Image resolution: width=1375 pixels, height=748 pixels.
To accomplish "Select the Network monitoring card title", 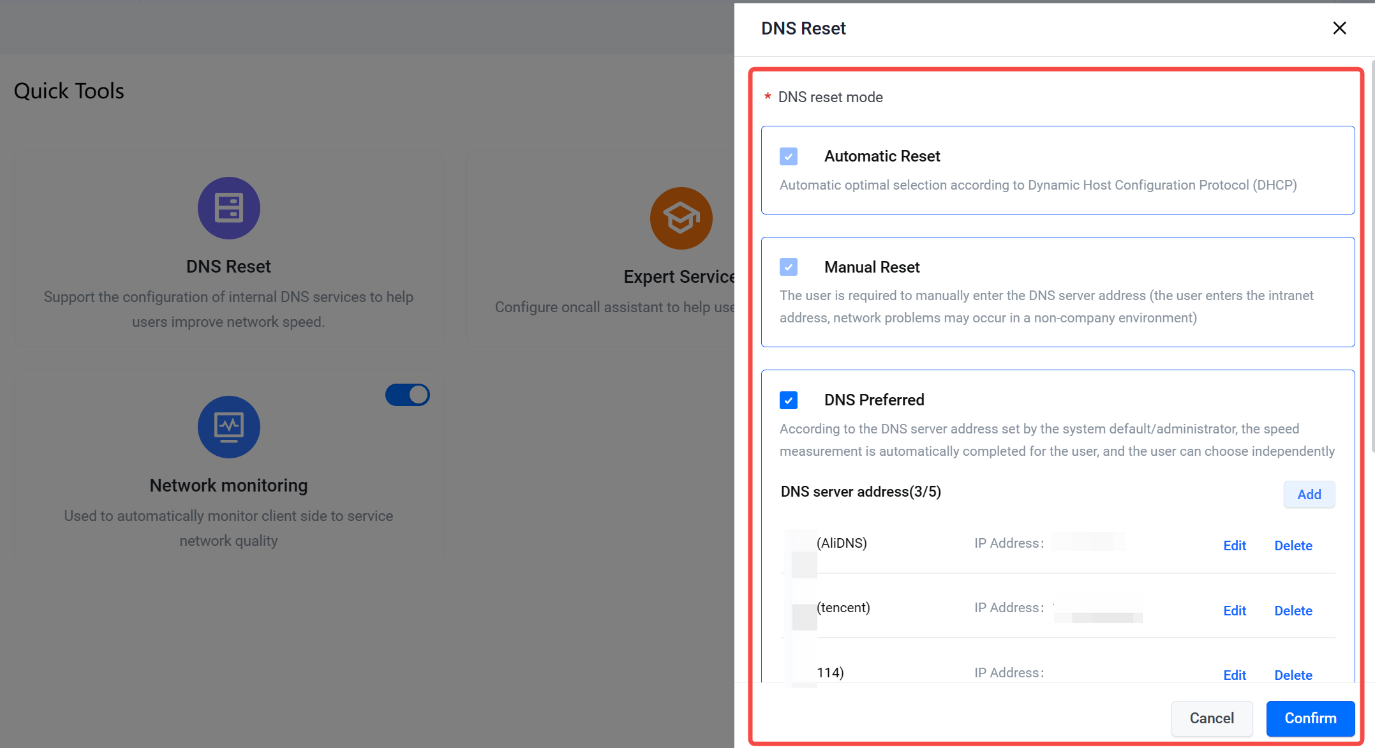I will (x=229, y=486).
